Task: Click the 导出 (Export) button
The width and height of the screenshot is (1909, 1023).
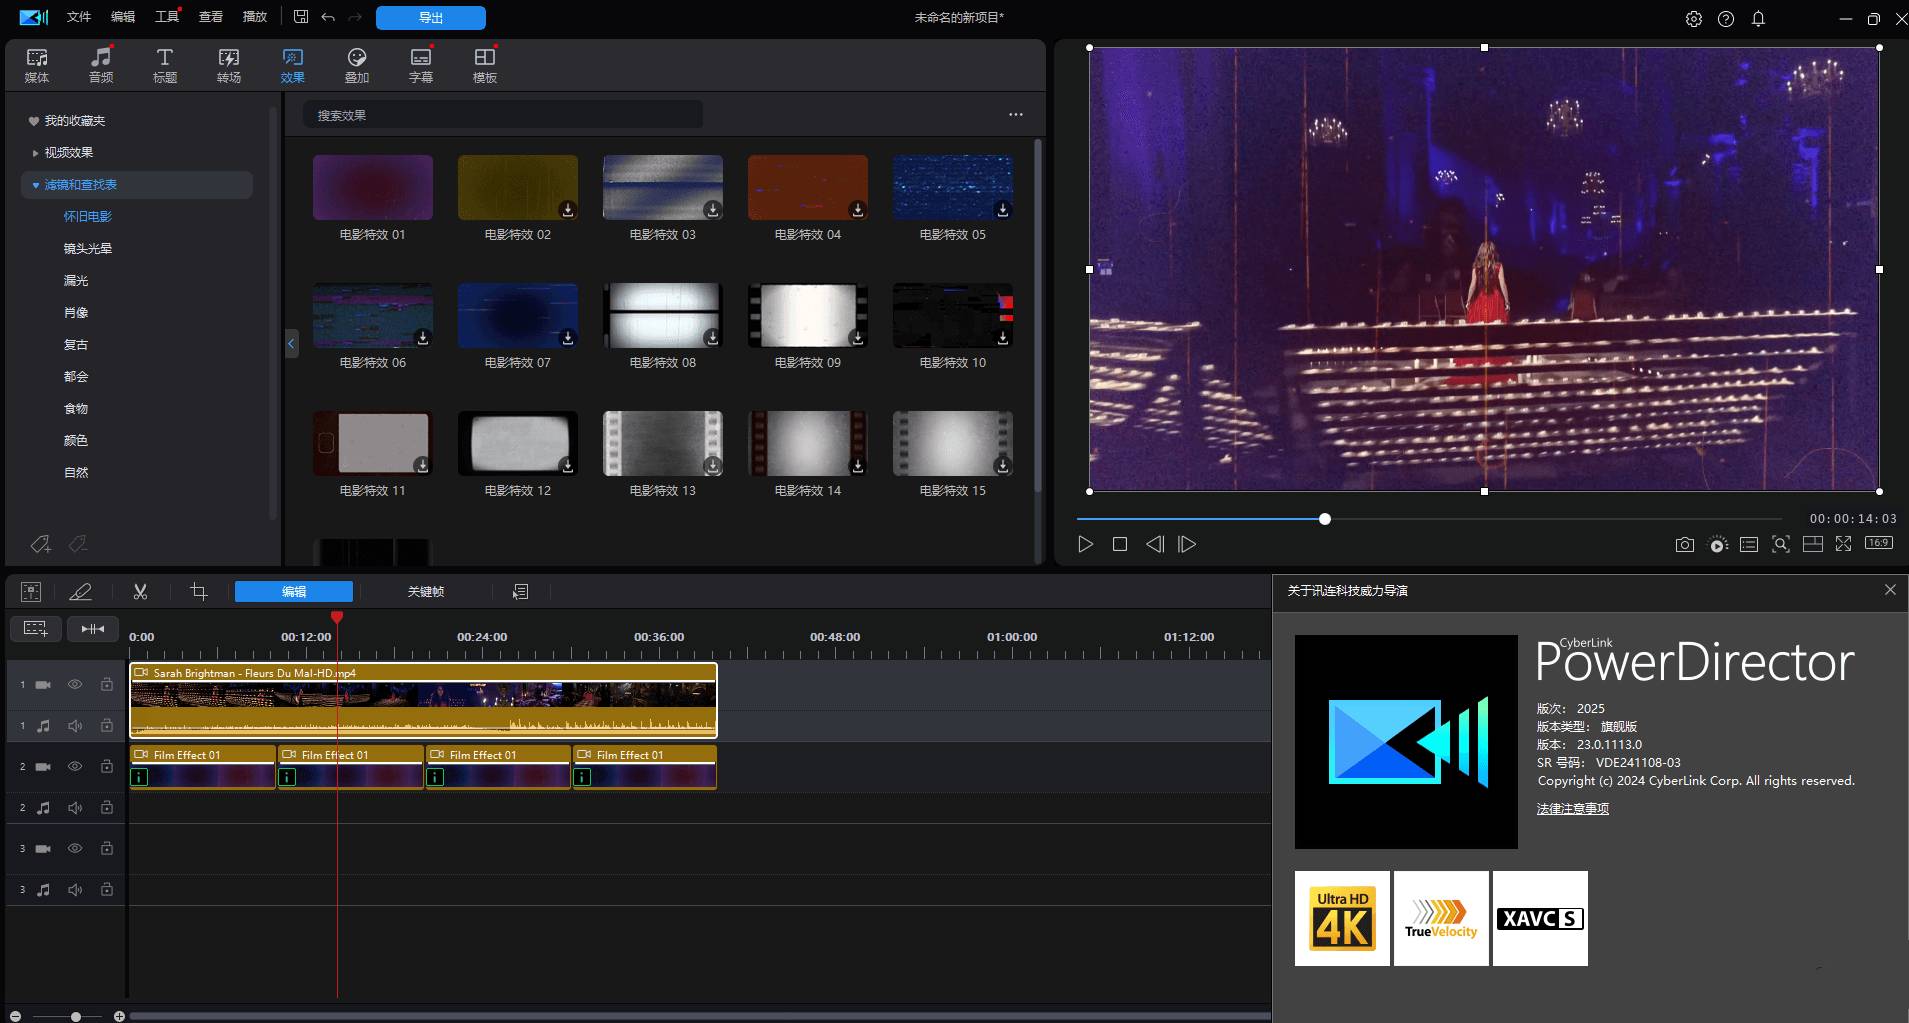Action: (430, 17)
